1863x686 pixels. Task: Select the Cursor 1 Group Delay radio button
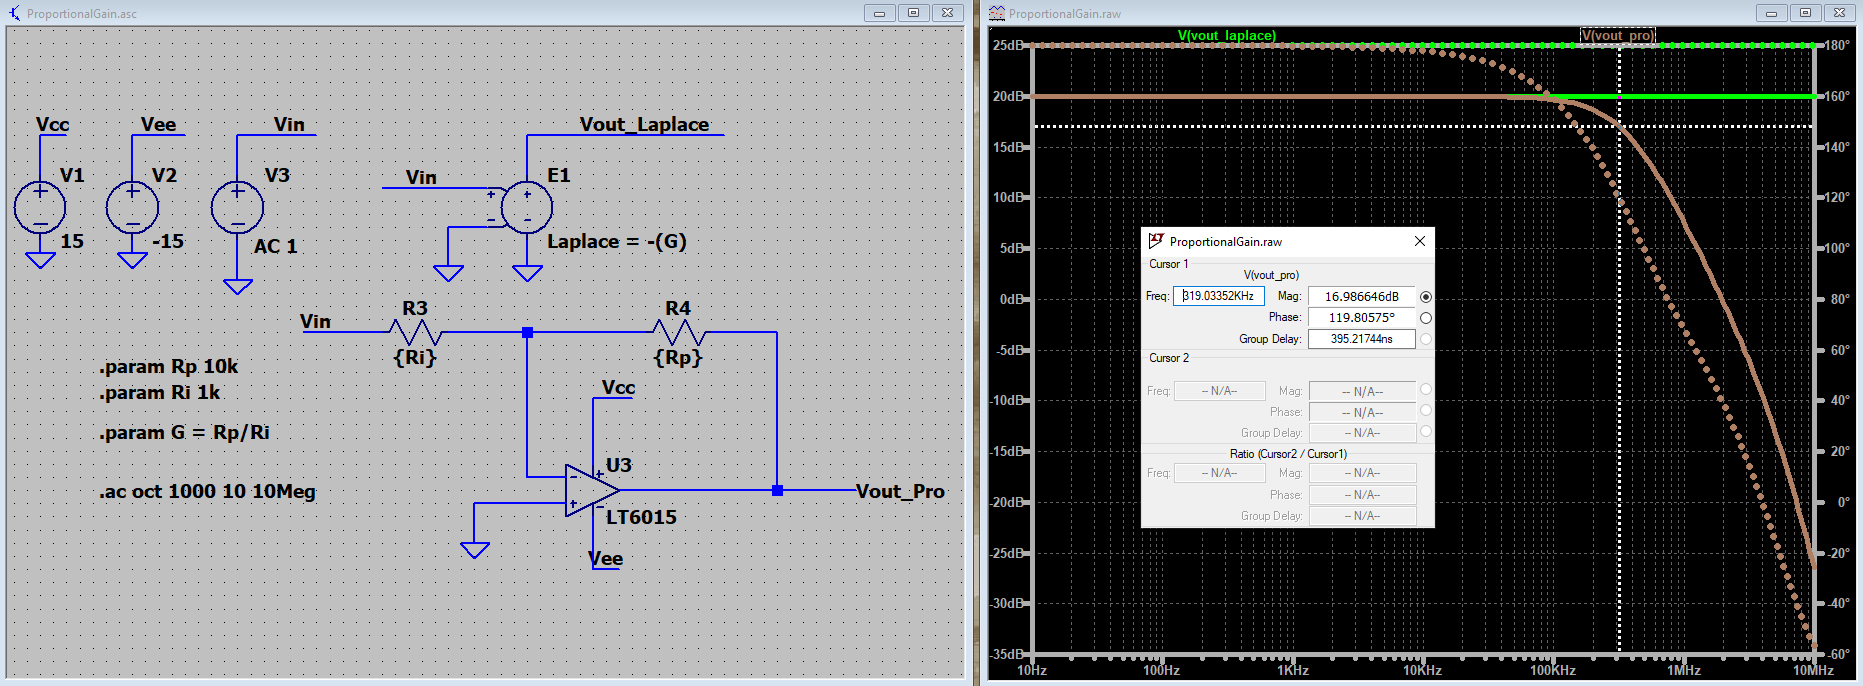tap(1426, 339)
